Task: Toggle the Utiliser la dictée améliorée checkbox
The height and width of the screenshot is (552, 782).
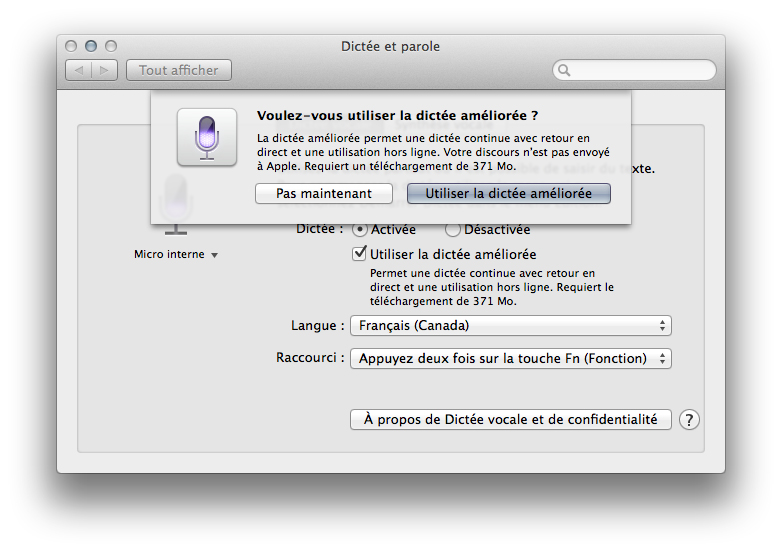Action: pos(359,253)
